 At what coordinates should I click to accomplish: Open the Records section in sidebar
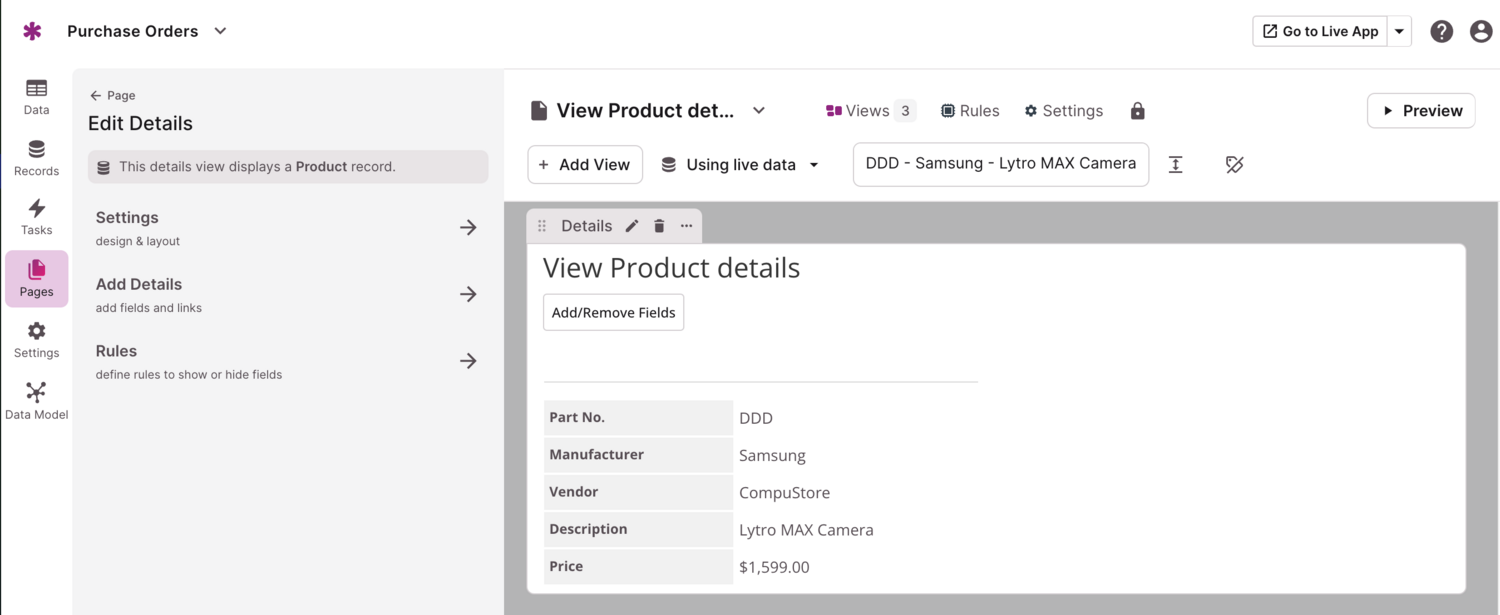click(36, 158)
